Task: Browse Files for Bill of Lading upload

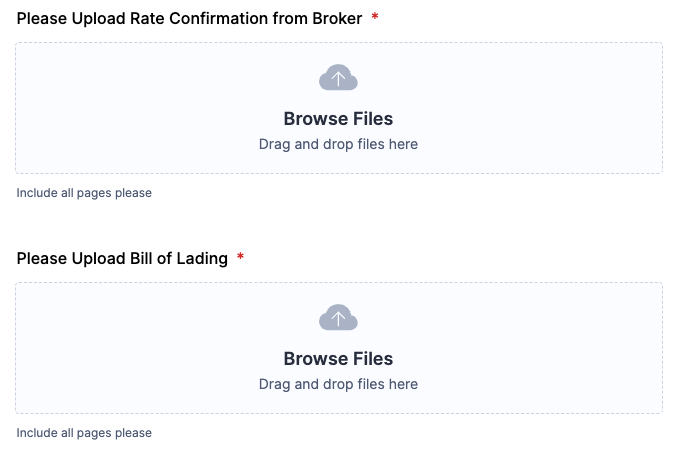Action: (338, 359)
